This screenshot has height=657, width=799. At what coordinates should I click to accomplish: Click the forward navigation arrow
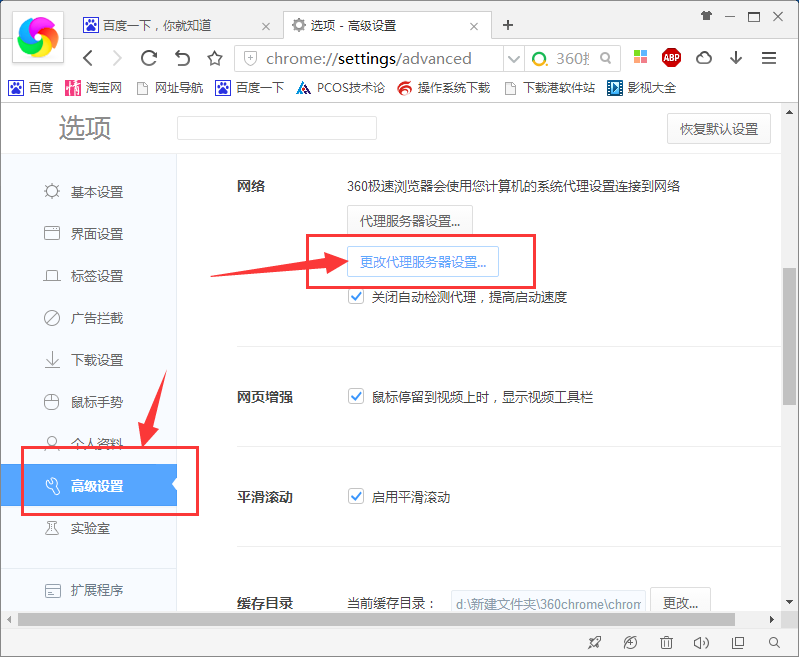point(117,59)
